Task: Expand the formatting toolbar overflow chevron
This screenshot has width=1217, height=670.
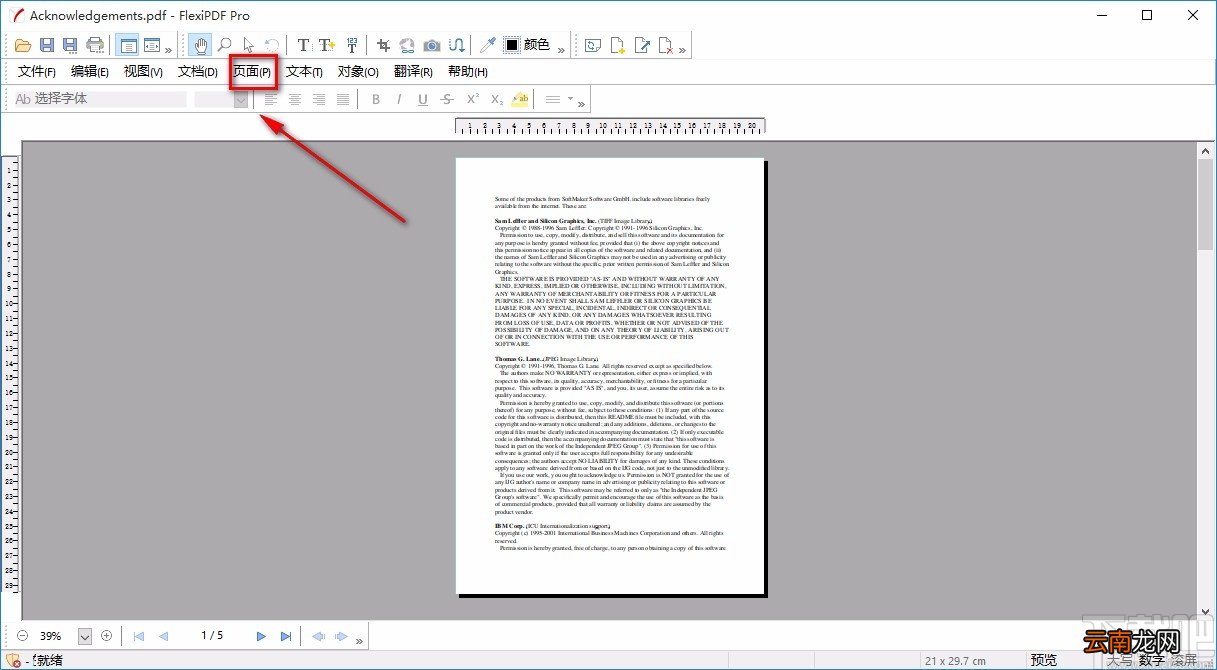Action: [x=582, y=103]
